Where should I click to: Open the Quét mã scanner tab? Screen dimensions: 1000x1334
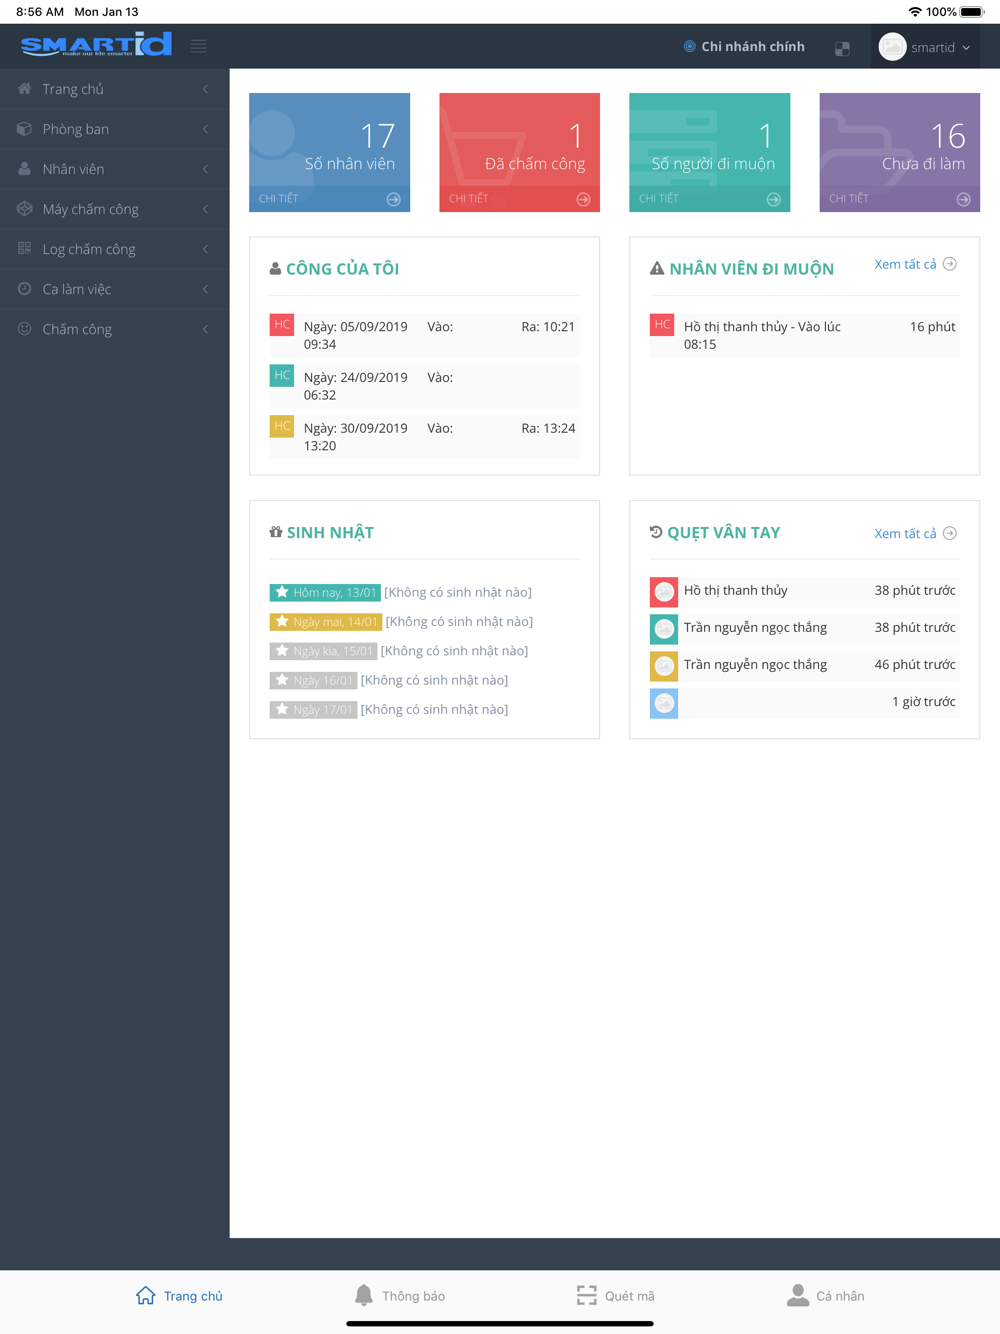616,1296
